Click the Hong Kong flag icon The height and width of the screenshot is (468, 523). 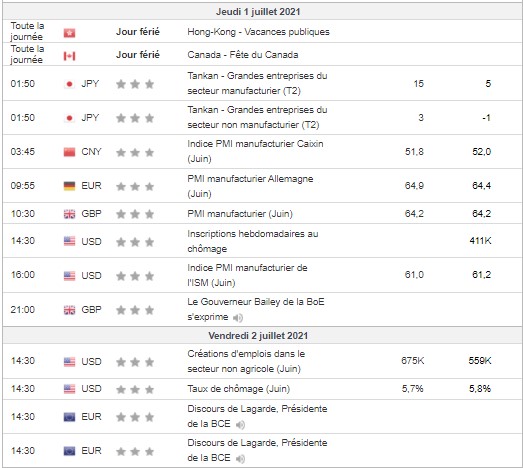coord(69,33)
